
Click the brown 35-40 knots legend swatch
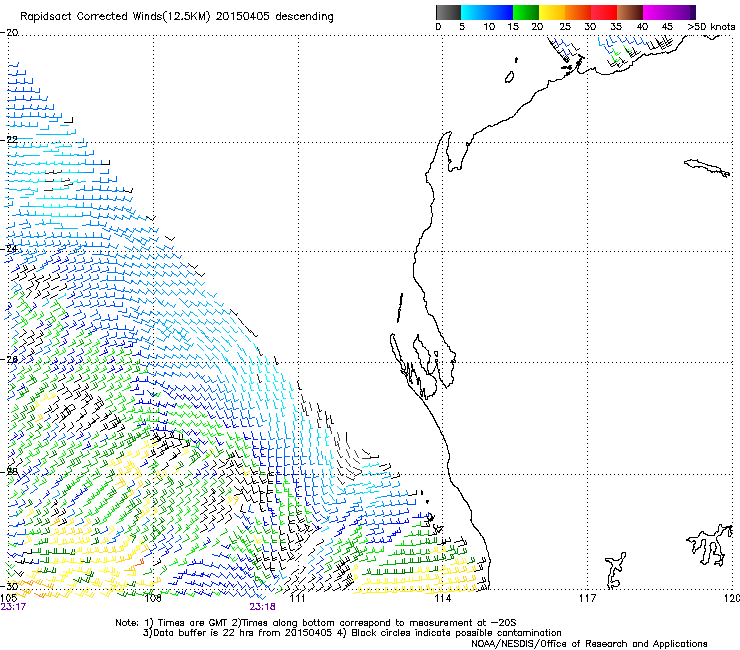pos(630,12)
